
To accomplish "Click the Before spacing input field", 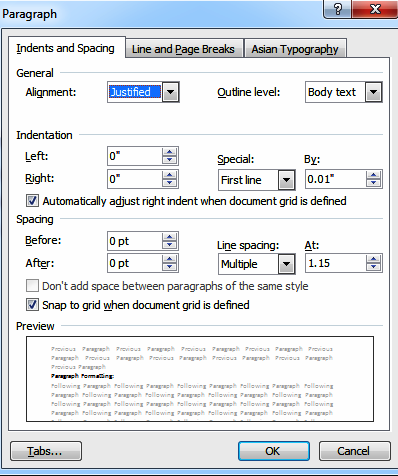I will click(x=135, y=241).
